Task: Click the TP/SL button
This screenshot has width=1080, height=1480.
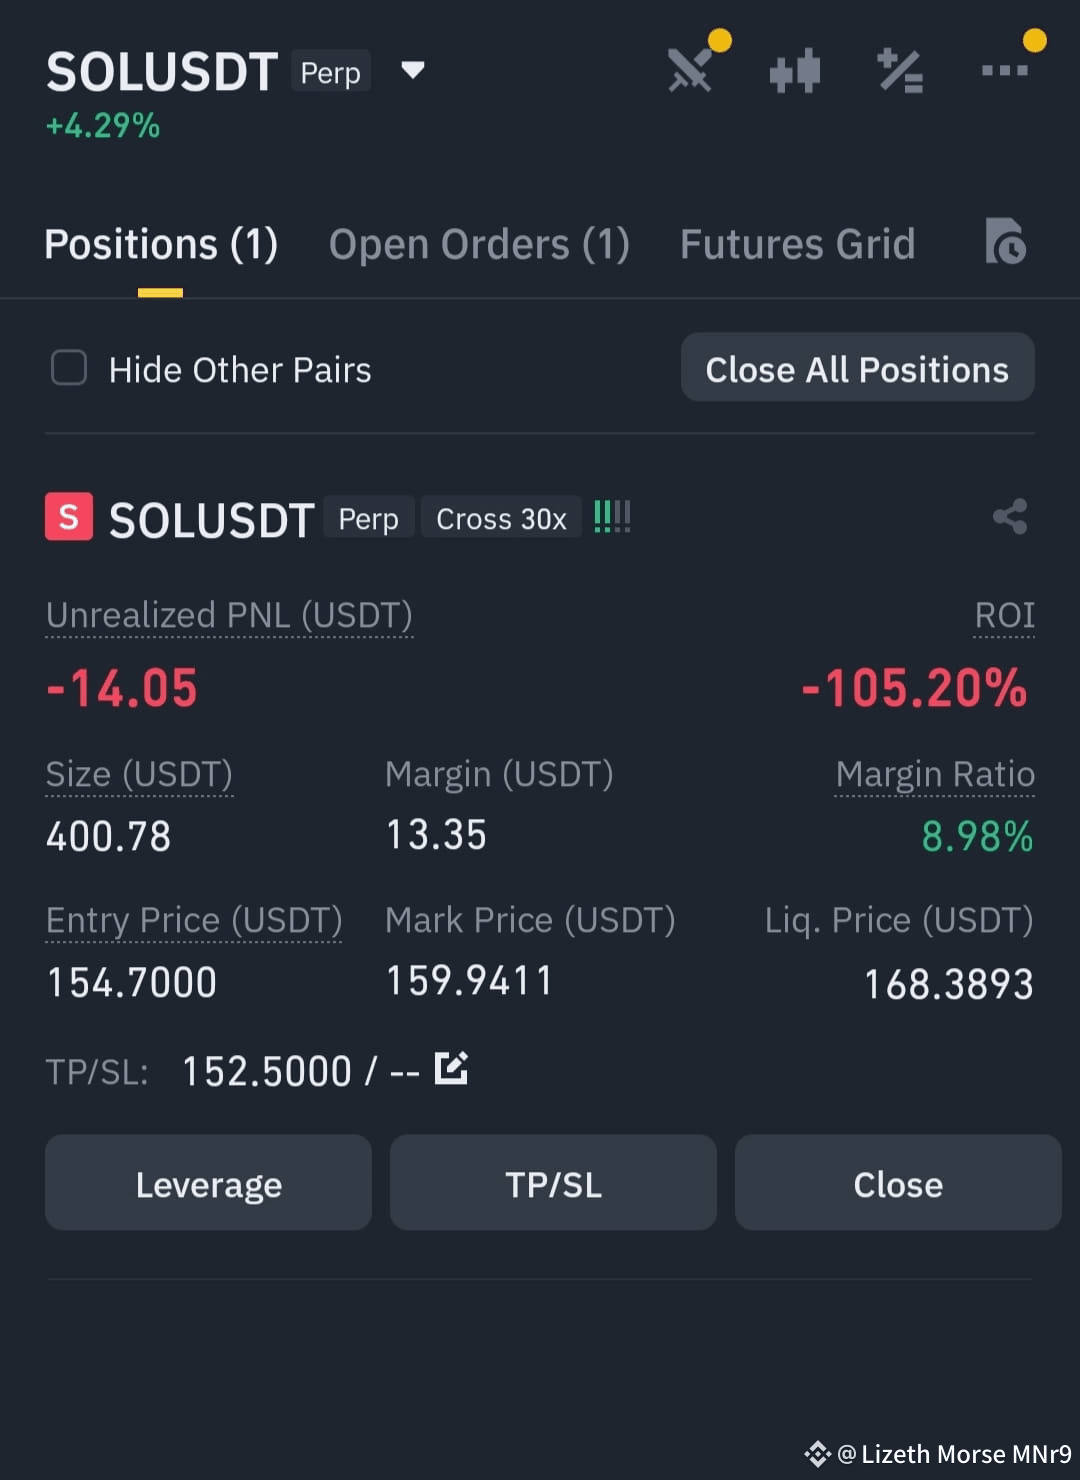Action: pos(553,1183)
